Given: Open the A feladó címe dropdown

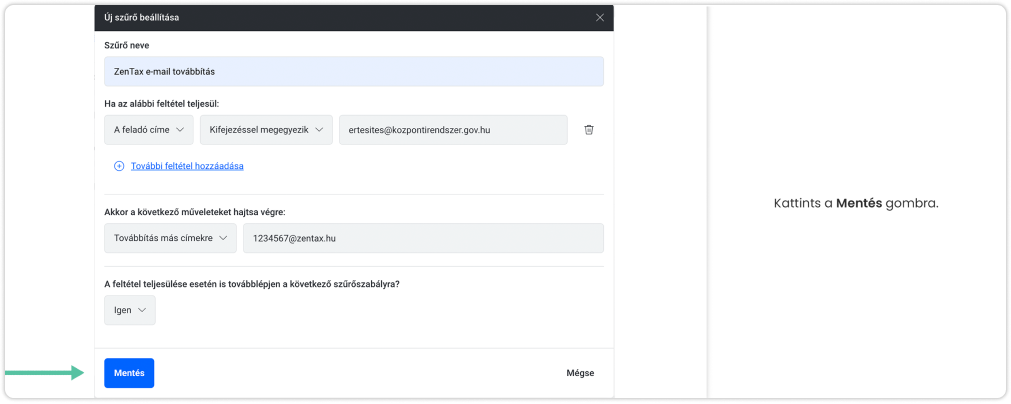Looking at the screenshot, I should [x=149, y=130].
